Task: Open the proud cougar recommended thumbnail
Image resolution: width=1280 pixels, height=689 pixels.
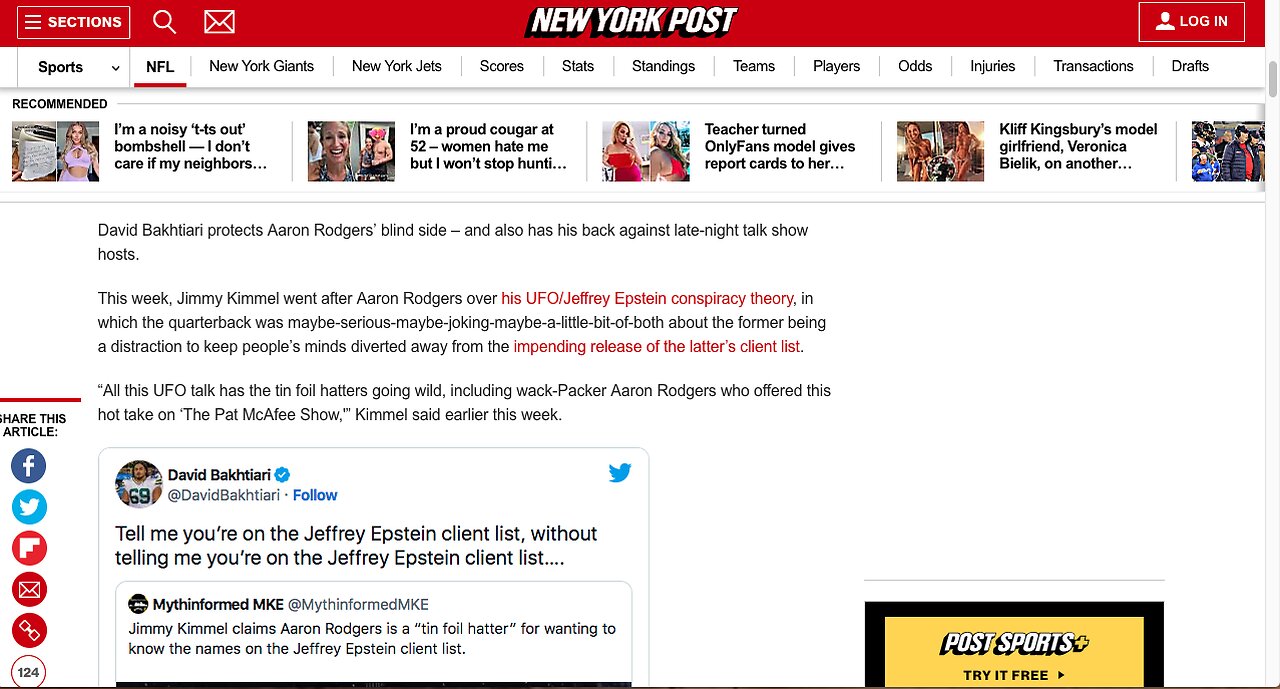Action: pyautogui.click(x=351, y=151)
